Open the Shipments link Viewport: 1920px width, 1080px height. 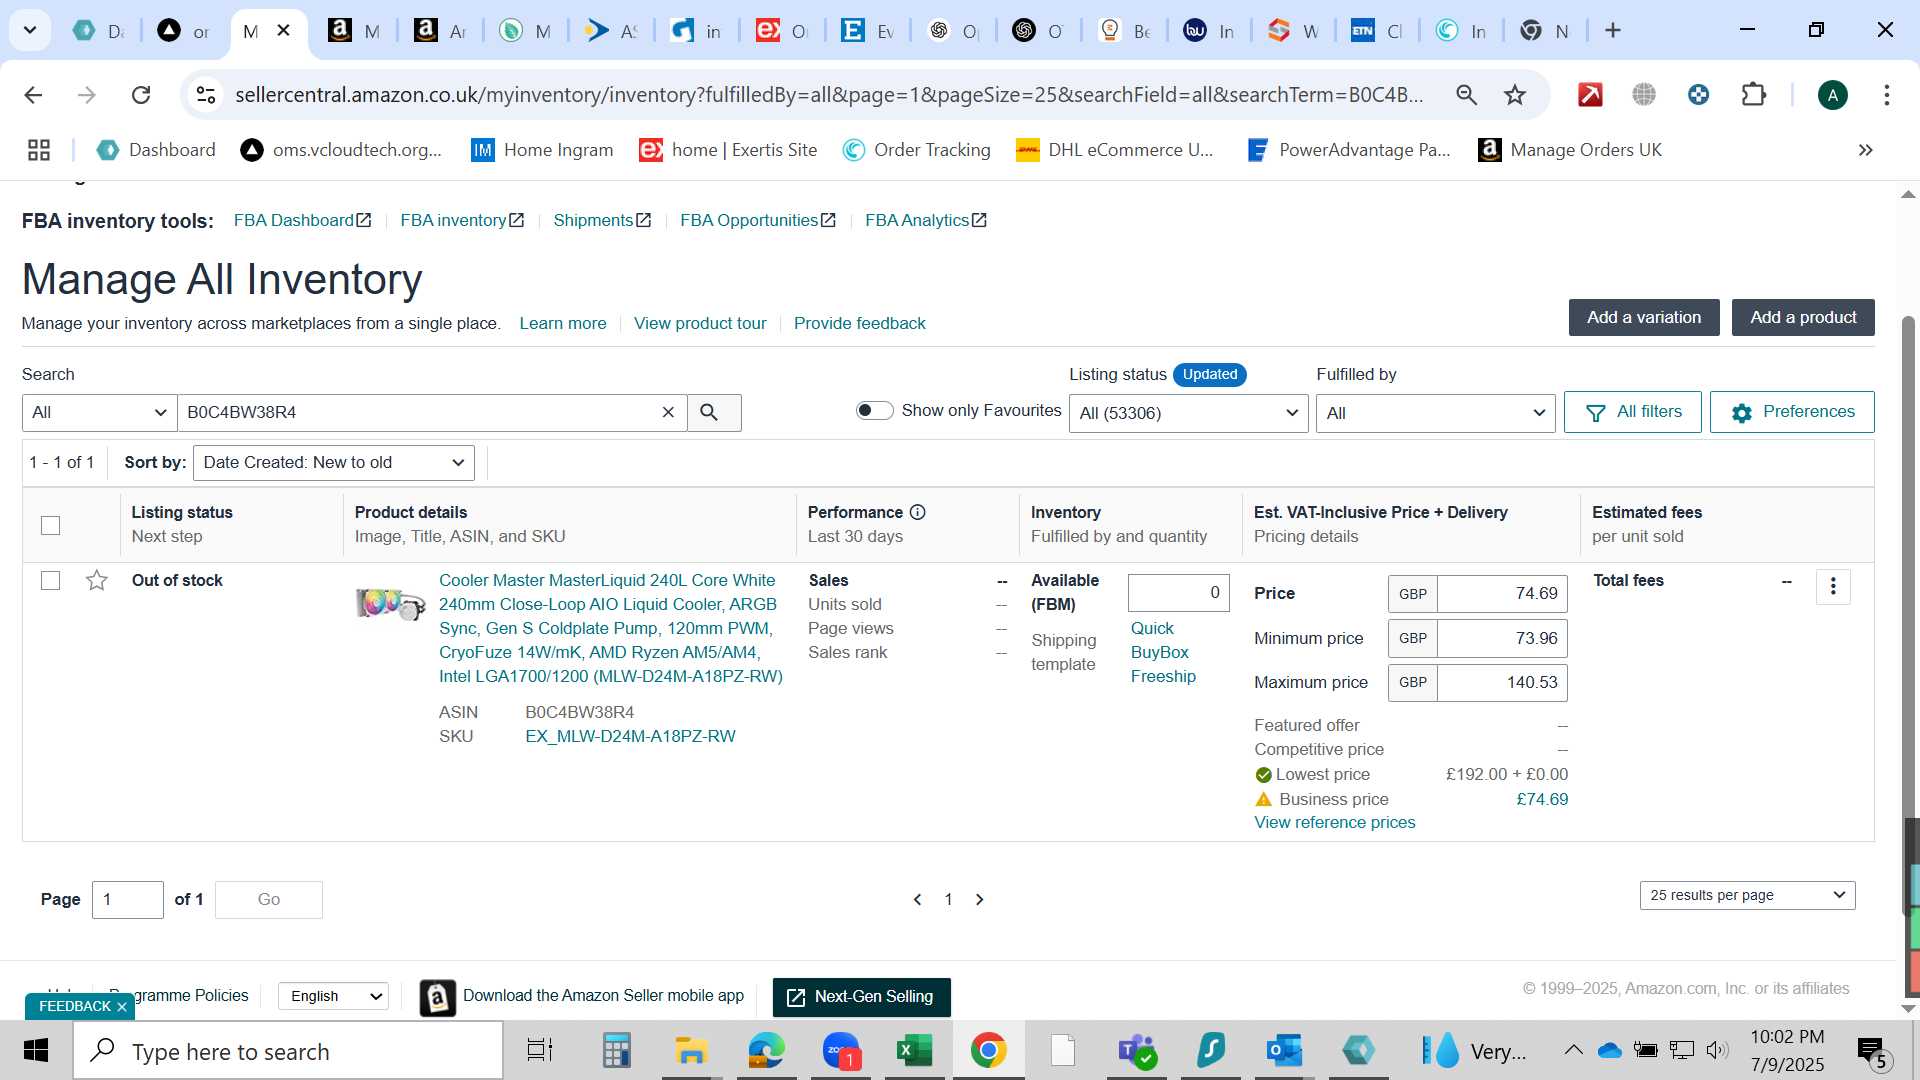click(602, 220)
